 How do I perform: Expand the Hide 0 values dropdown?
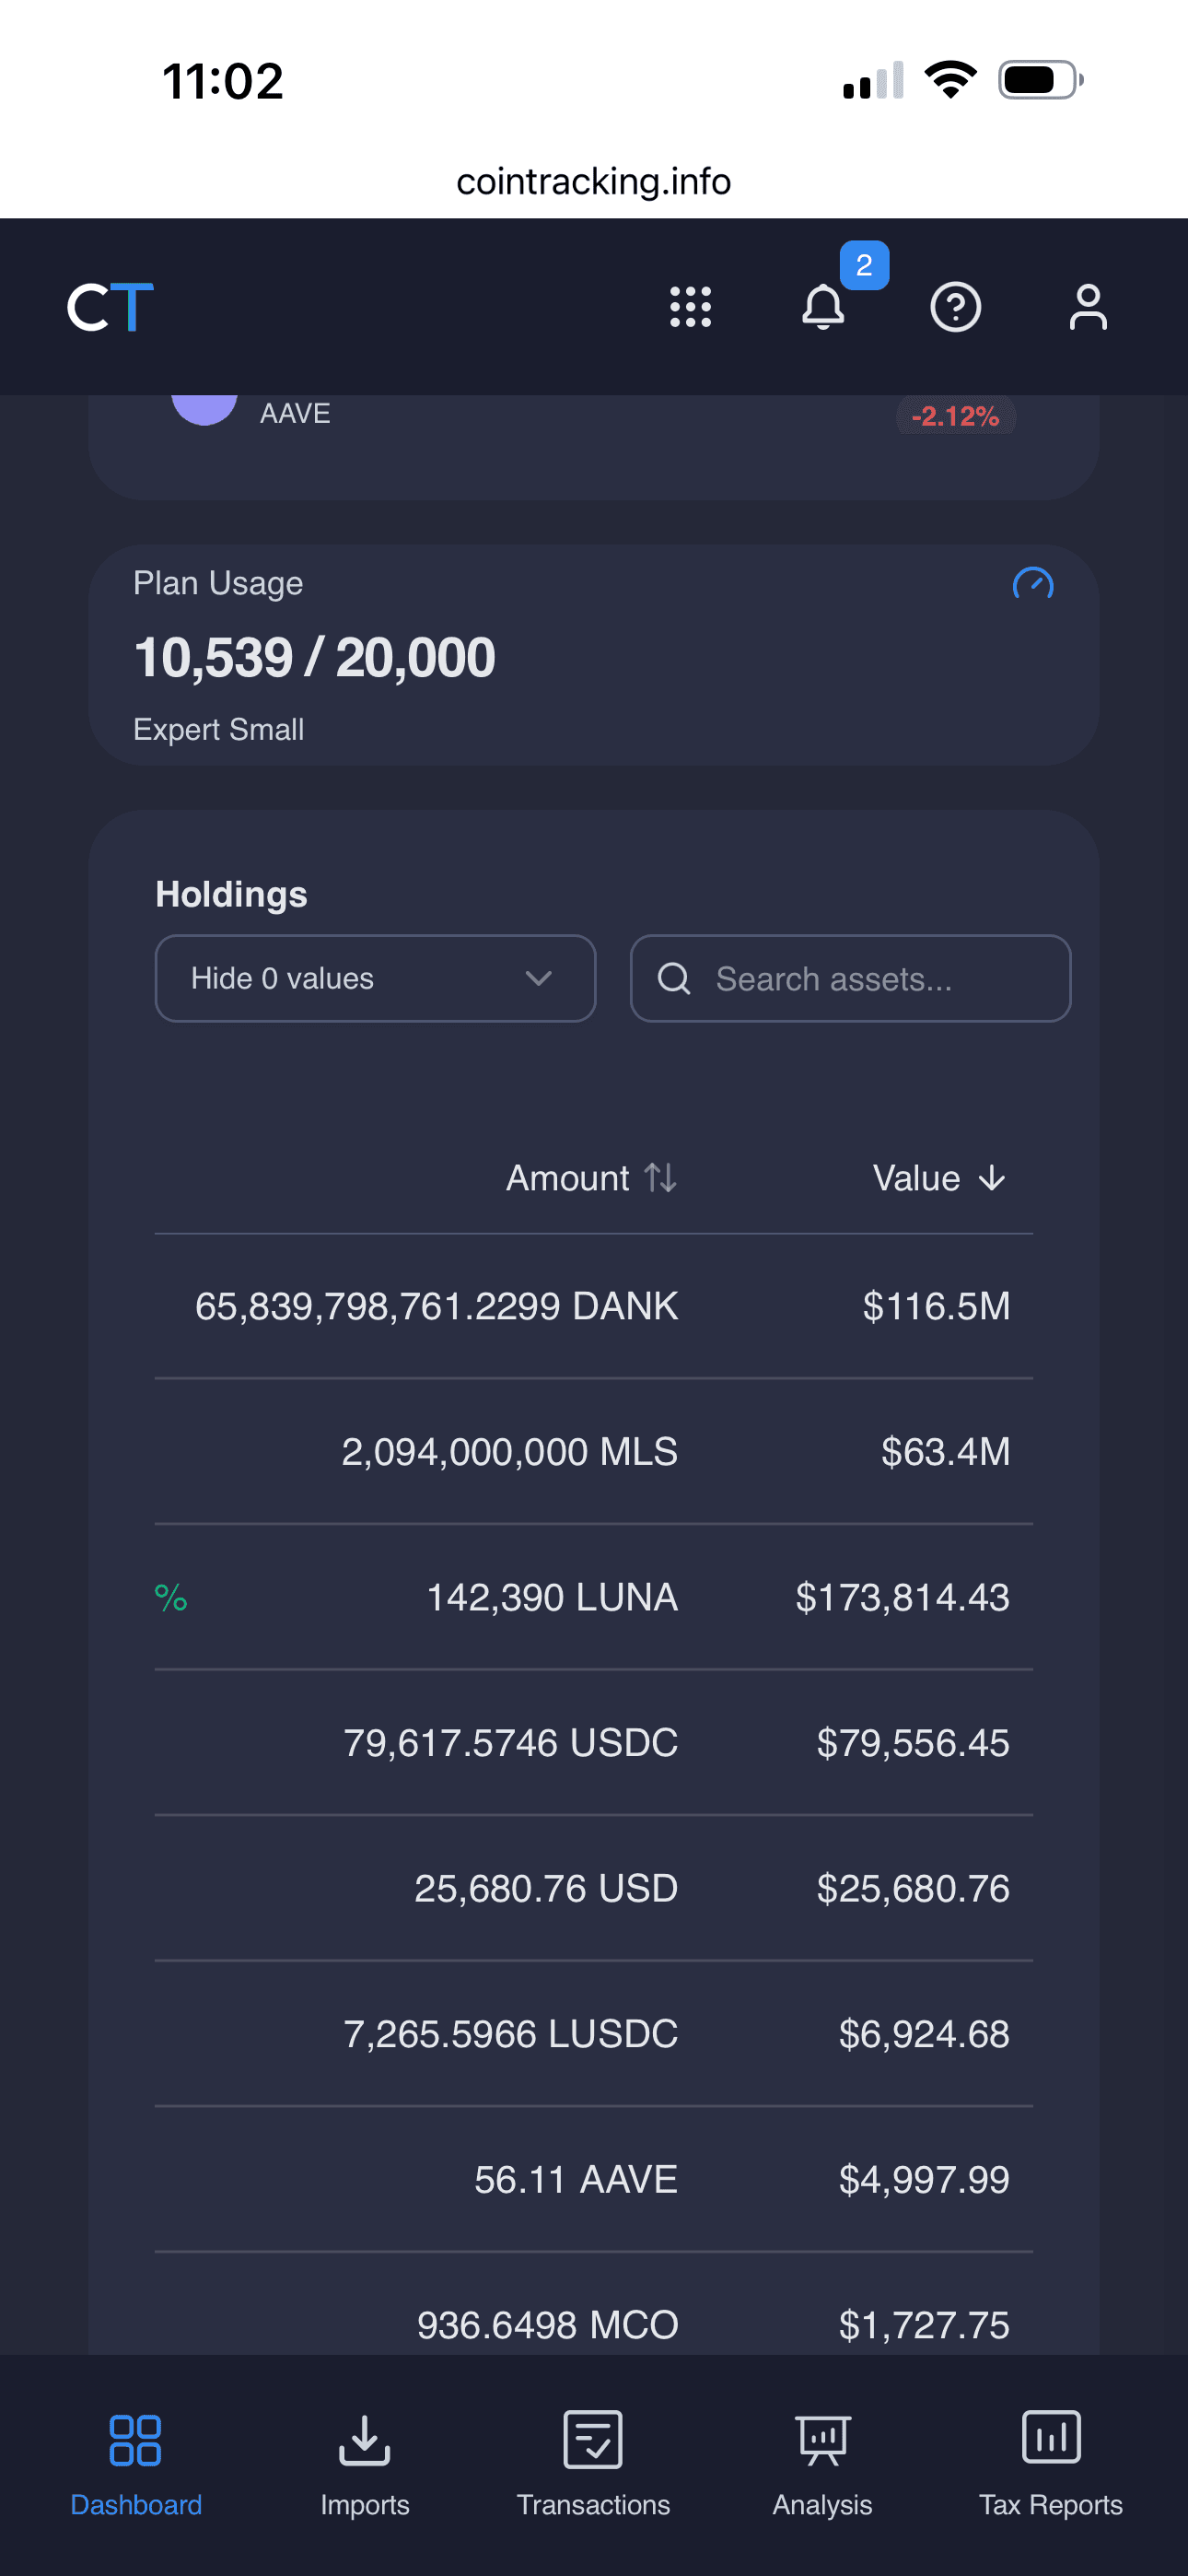(x=376, y=978)
